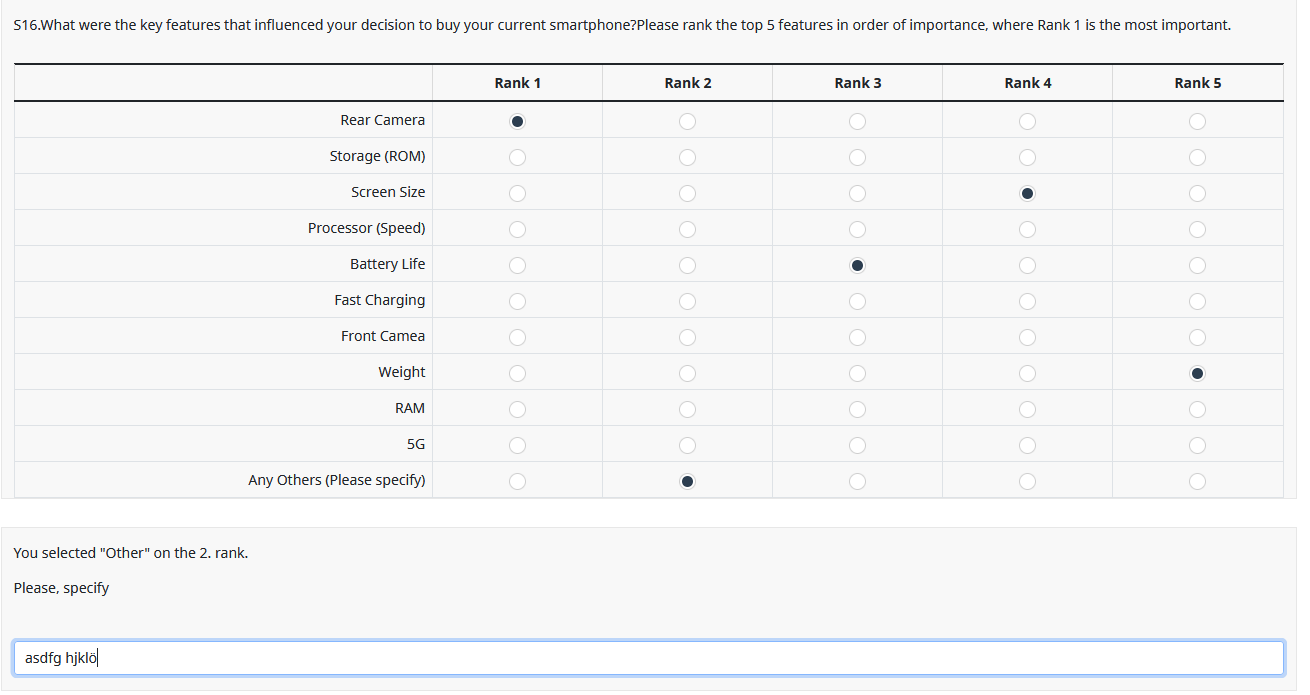Click the Please specify text field

[x=648, y=658]
